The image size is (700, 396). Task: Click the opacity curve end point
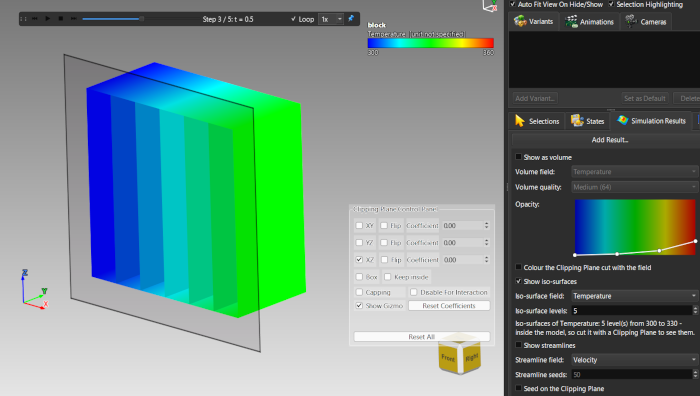tap(696, 242)
